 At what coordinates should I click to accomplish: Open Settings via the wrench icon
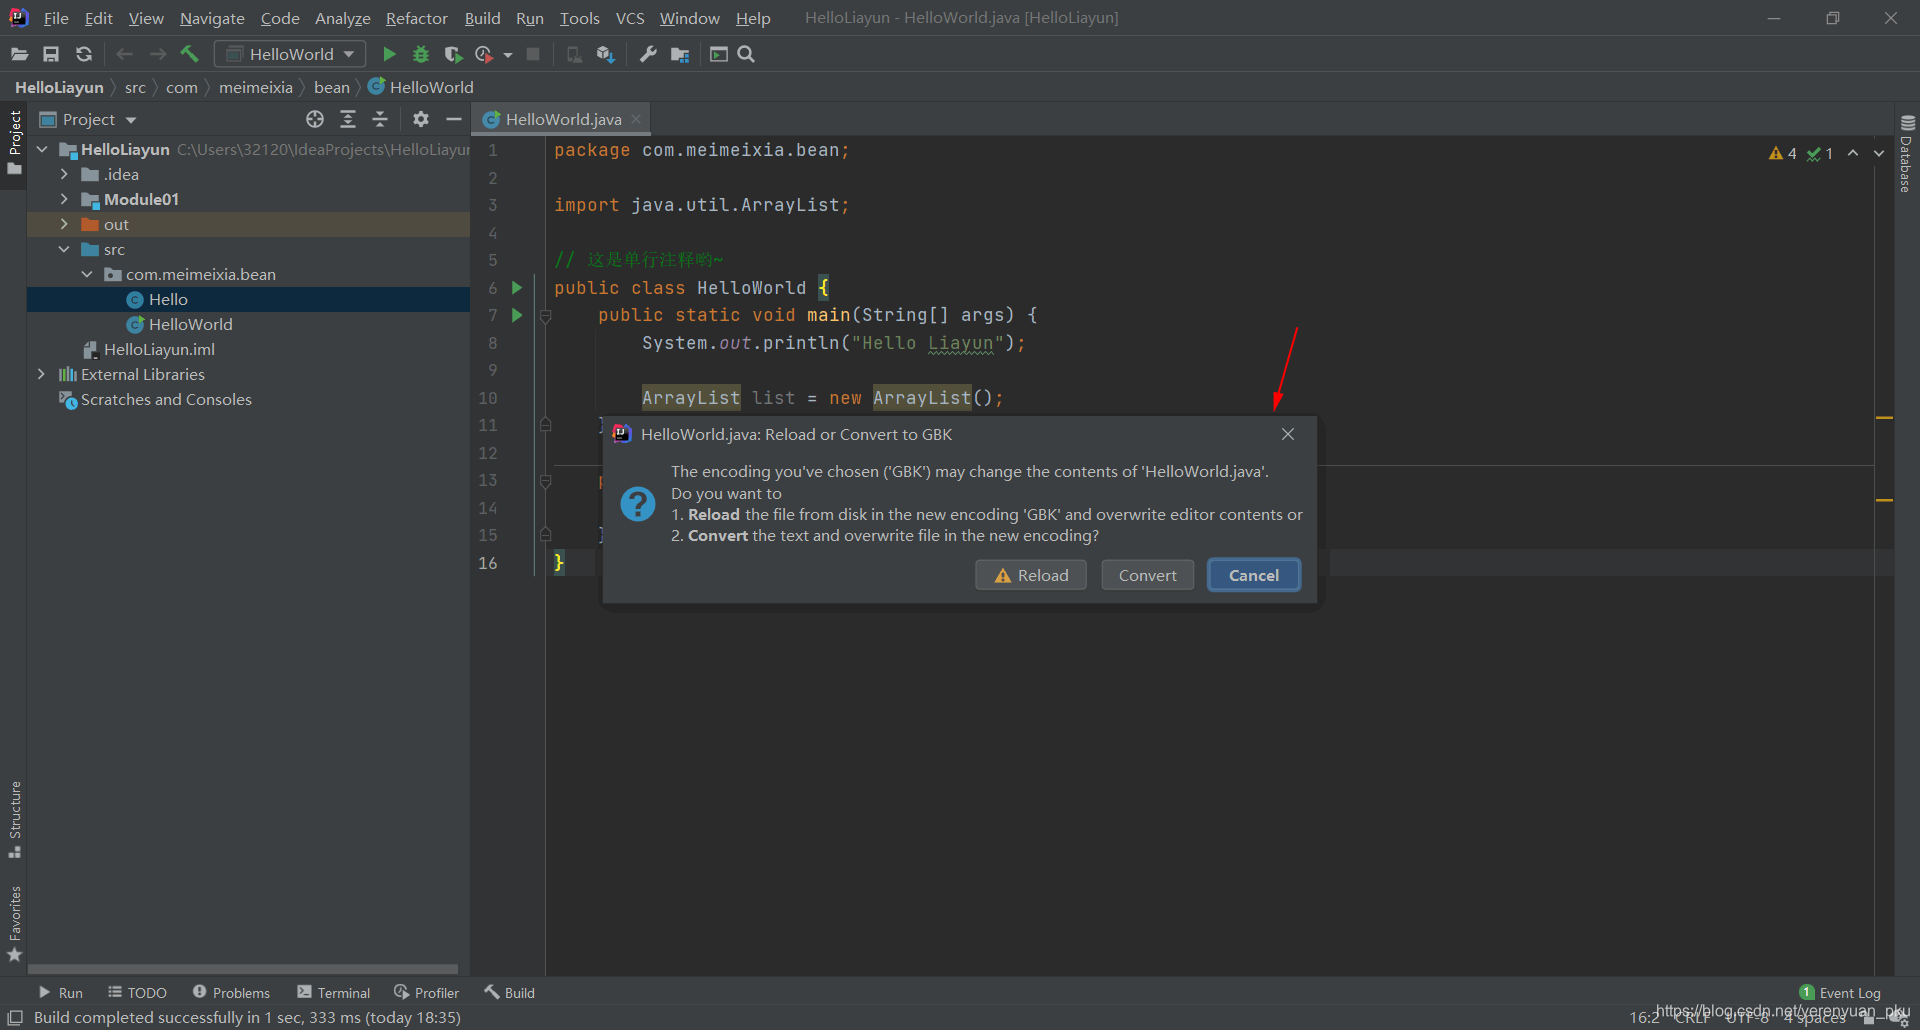[x=648, y=54]
